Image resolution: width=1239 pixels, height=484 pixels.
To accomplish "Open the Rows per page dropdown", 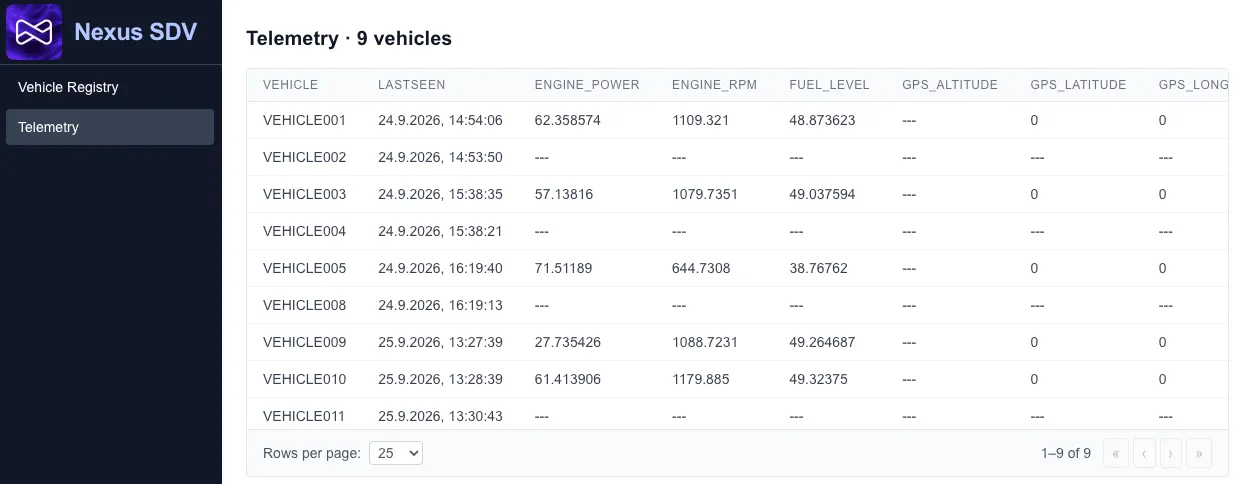I will (396, 453).
